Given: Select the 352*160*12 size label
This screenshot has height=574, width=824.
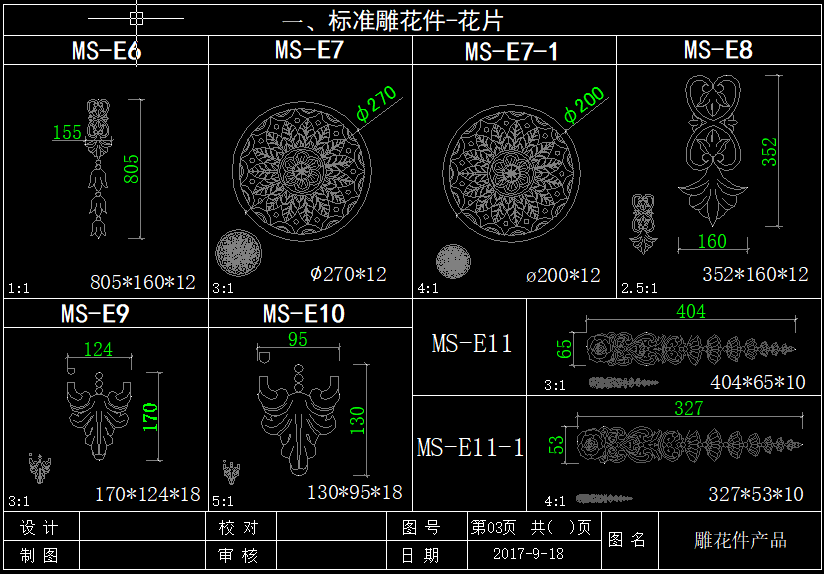Looking at the screenshot, I should pos(755,274).
